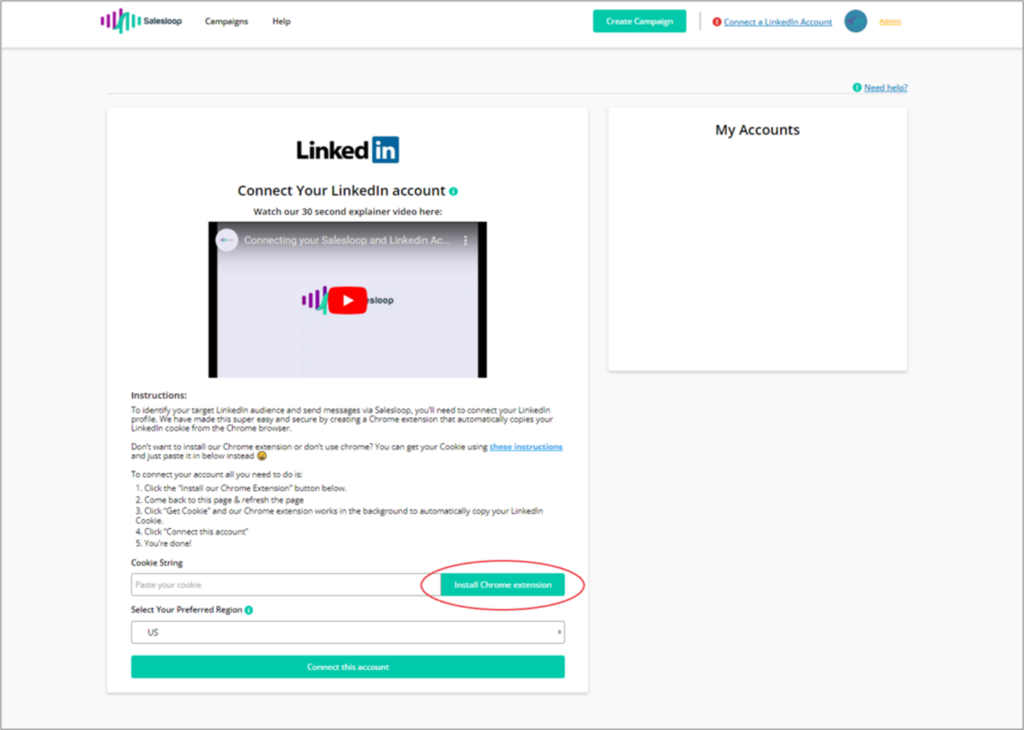Click the Create Campaign button
Screen dimensions: 1024x730
[x=639, y=22]
